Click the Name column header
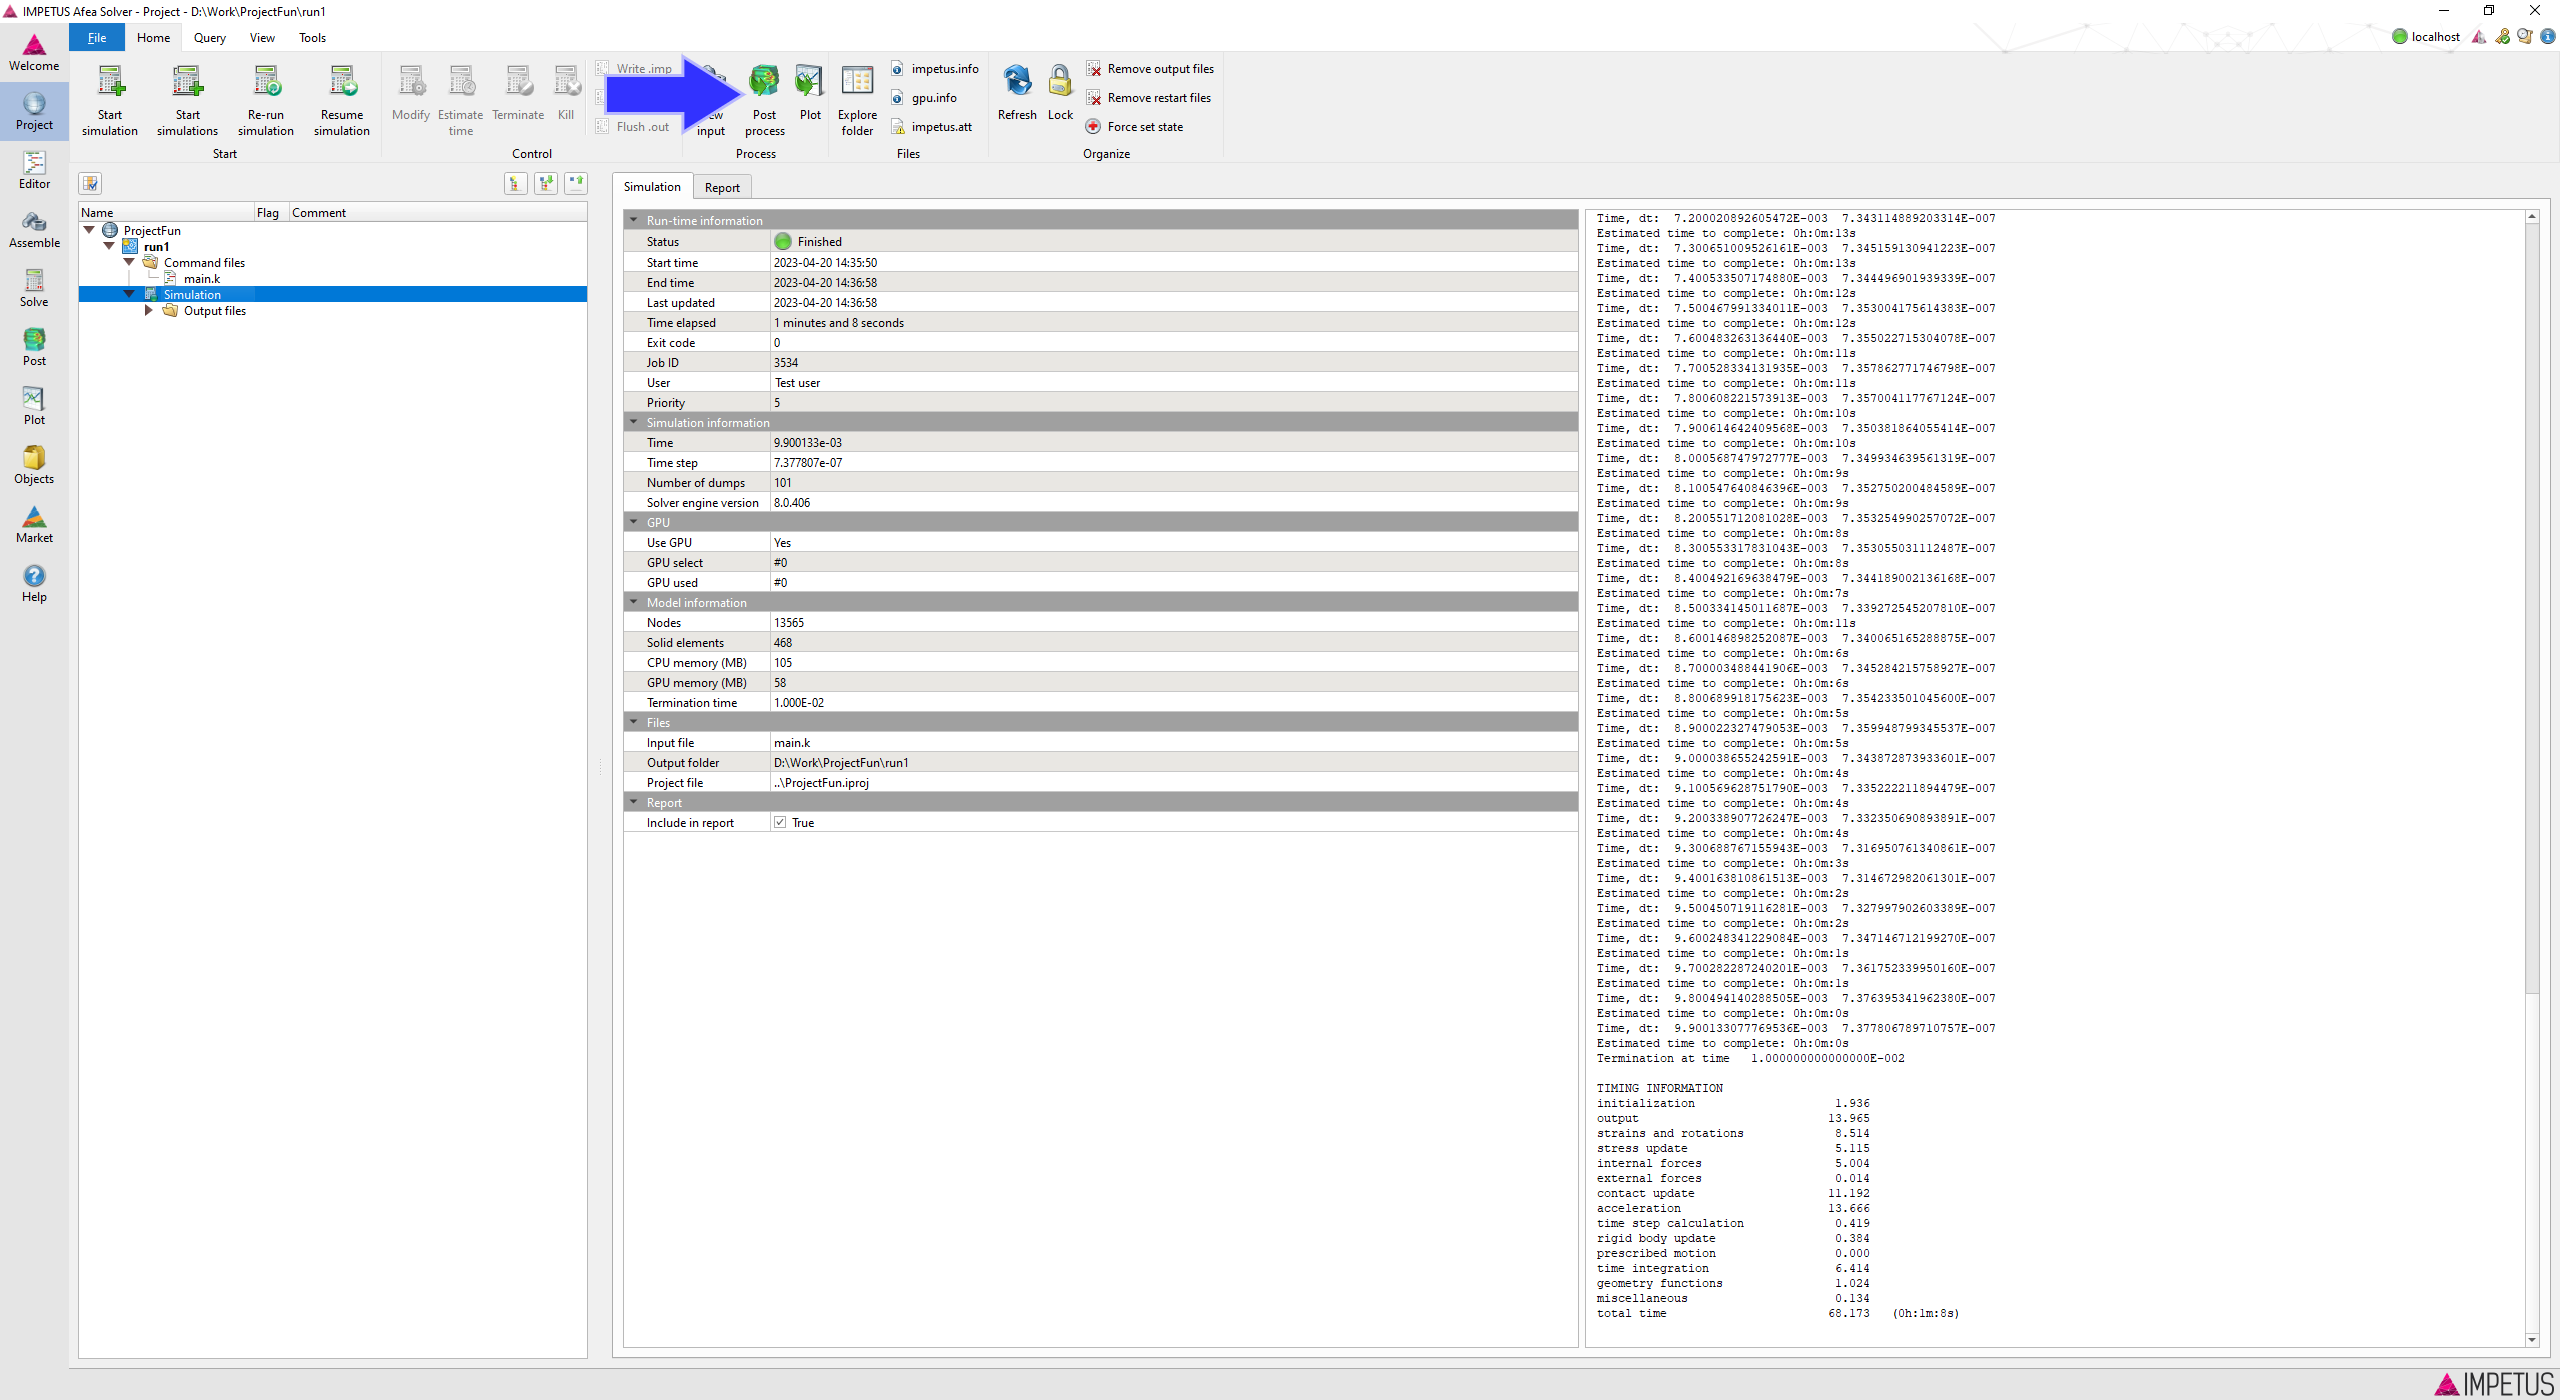 point(166,212)
